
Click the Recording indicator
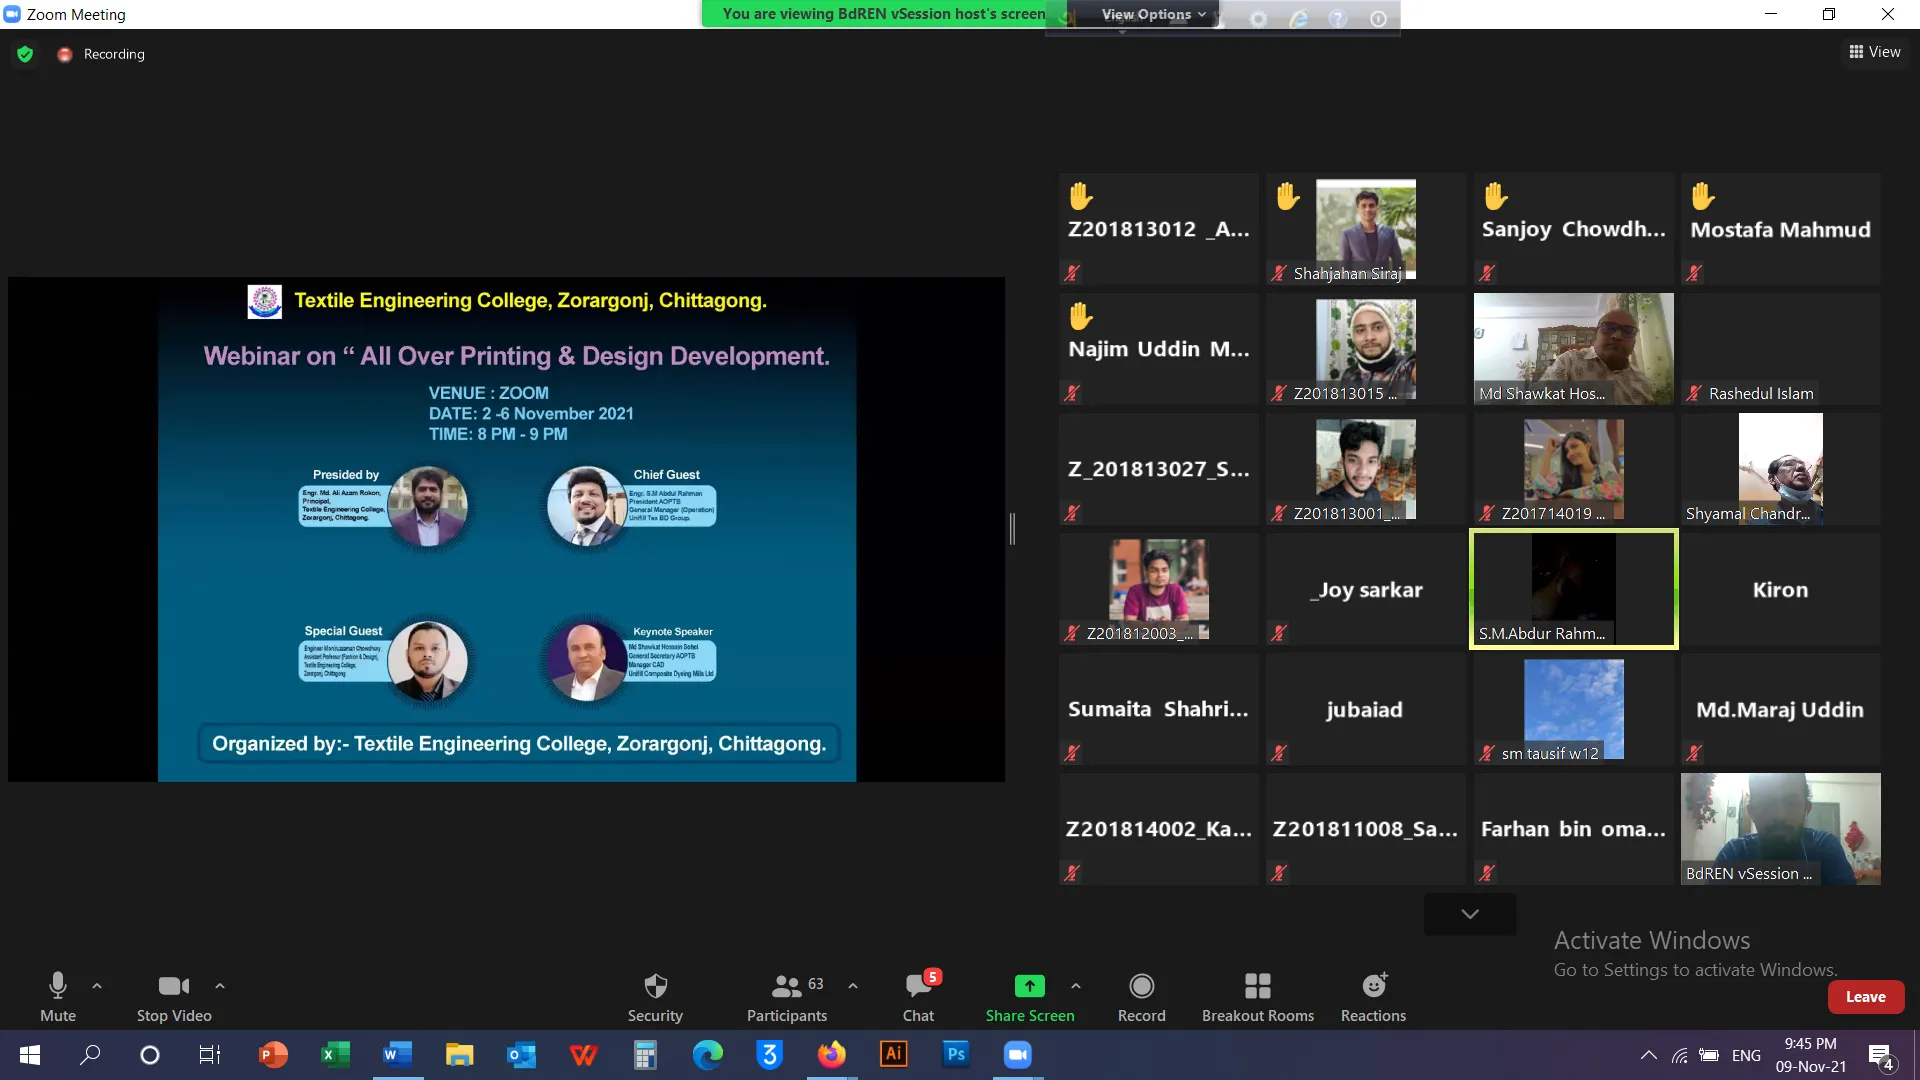(x=101, y=54)
